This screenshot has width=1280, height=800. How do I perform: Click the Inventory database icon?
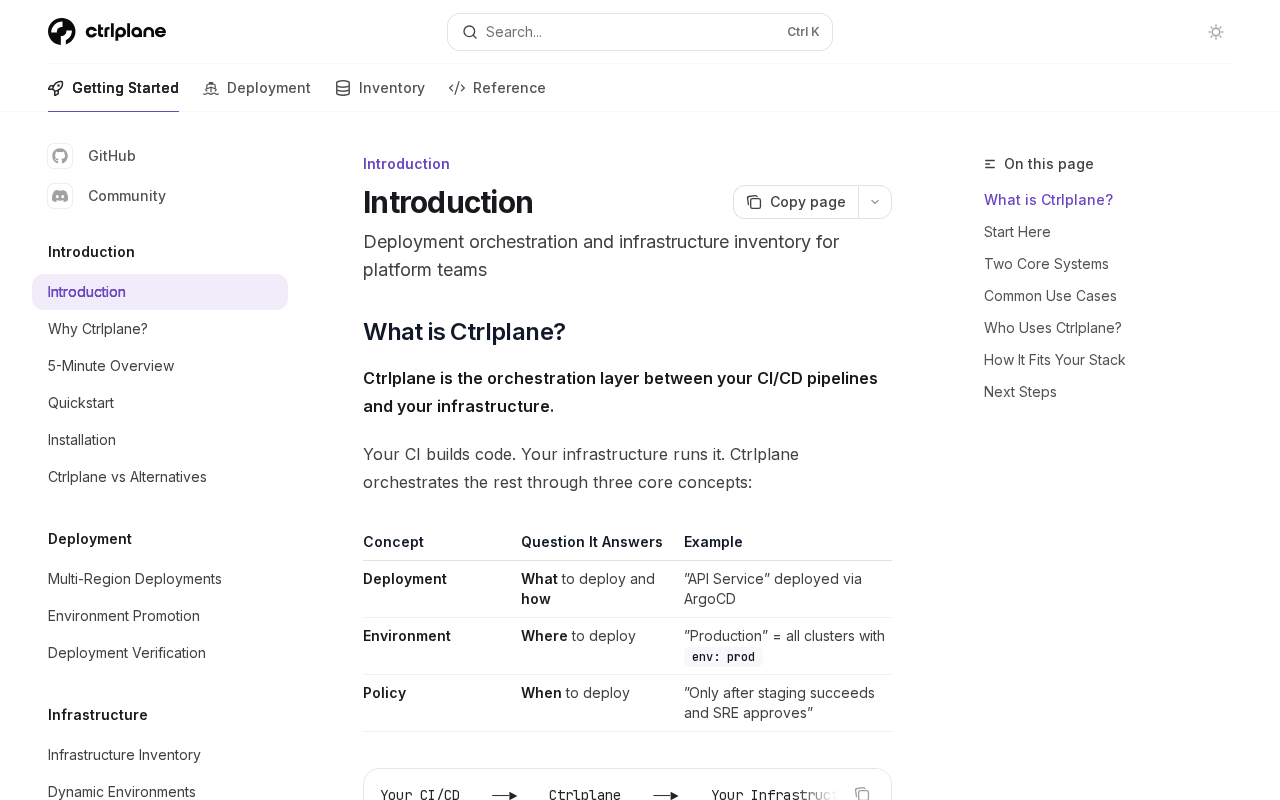click(343, 88)
